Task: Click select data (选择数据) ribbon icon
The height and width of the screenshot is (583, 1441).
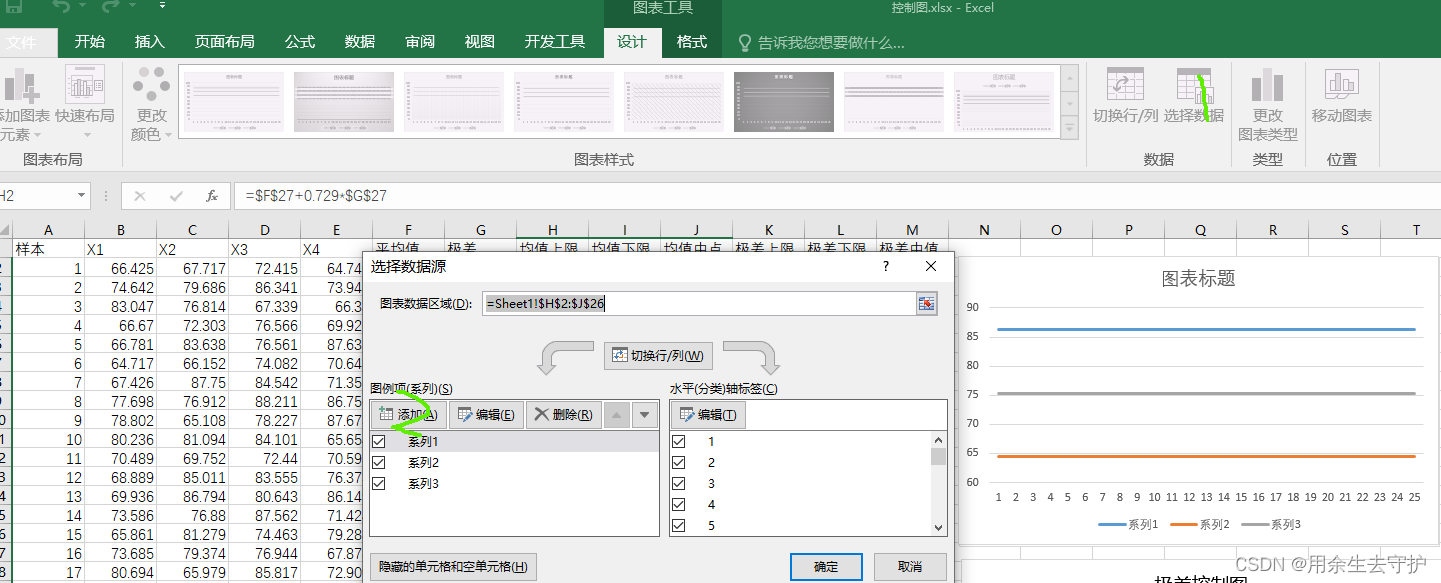Action: click(1194, 95)
